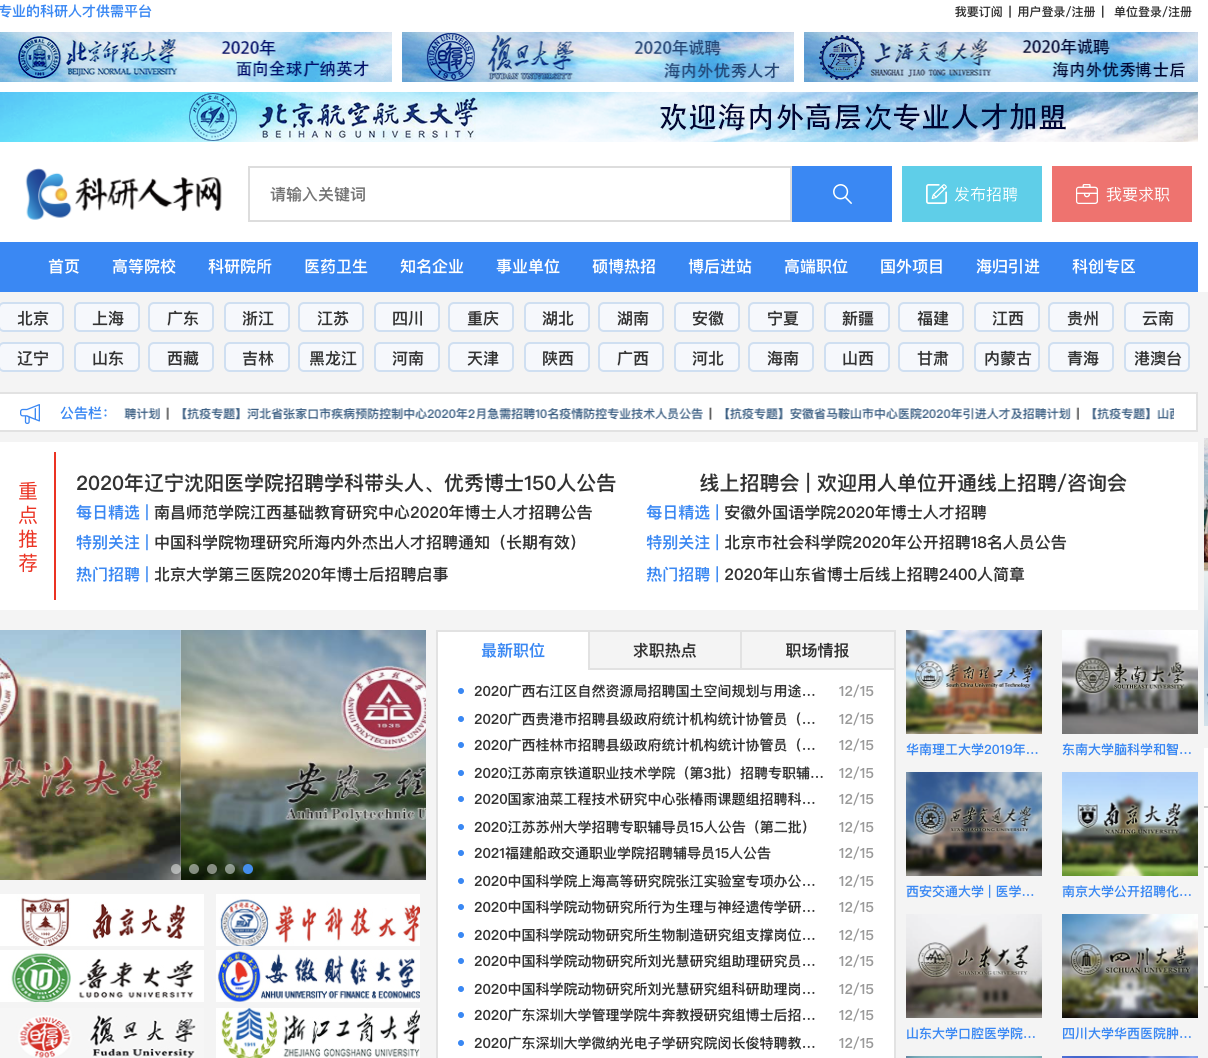Open 2020广西右江区自然资源局 job listing
Viewport: 1208px width, 1058px height.
click(645, 691)
